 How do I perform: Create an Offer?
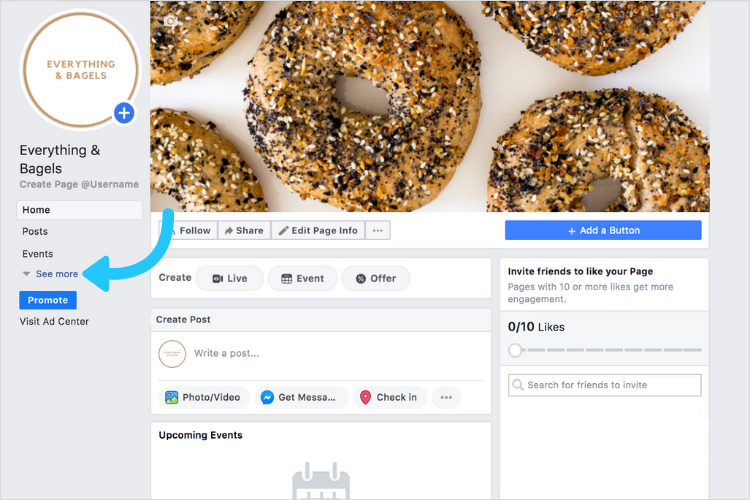376,278
